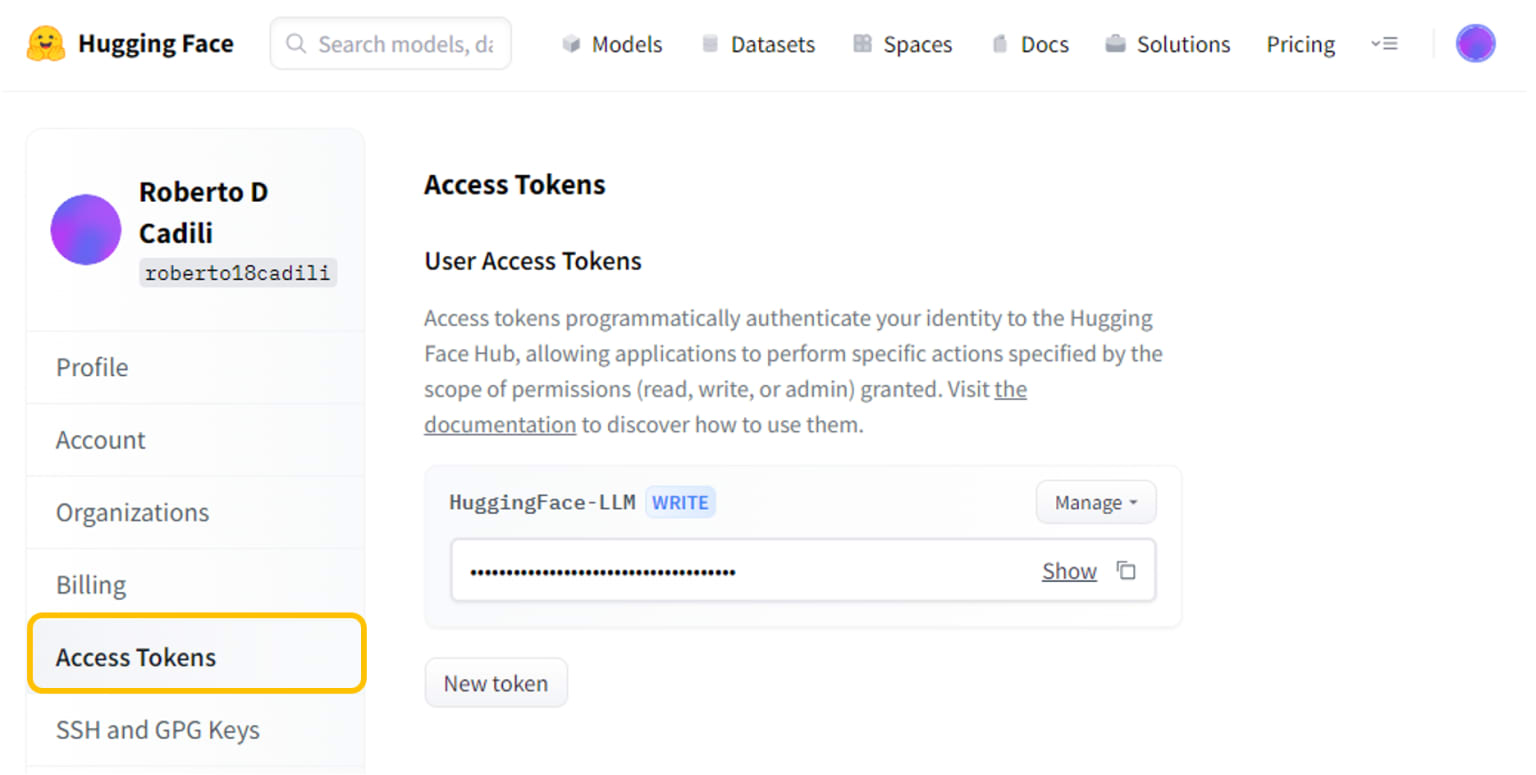The width and height of the screenshot is (1536, 775).
Task: Open Profile settings in the sidebar
Action: [195, 367]
